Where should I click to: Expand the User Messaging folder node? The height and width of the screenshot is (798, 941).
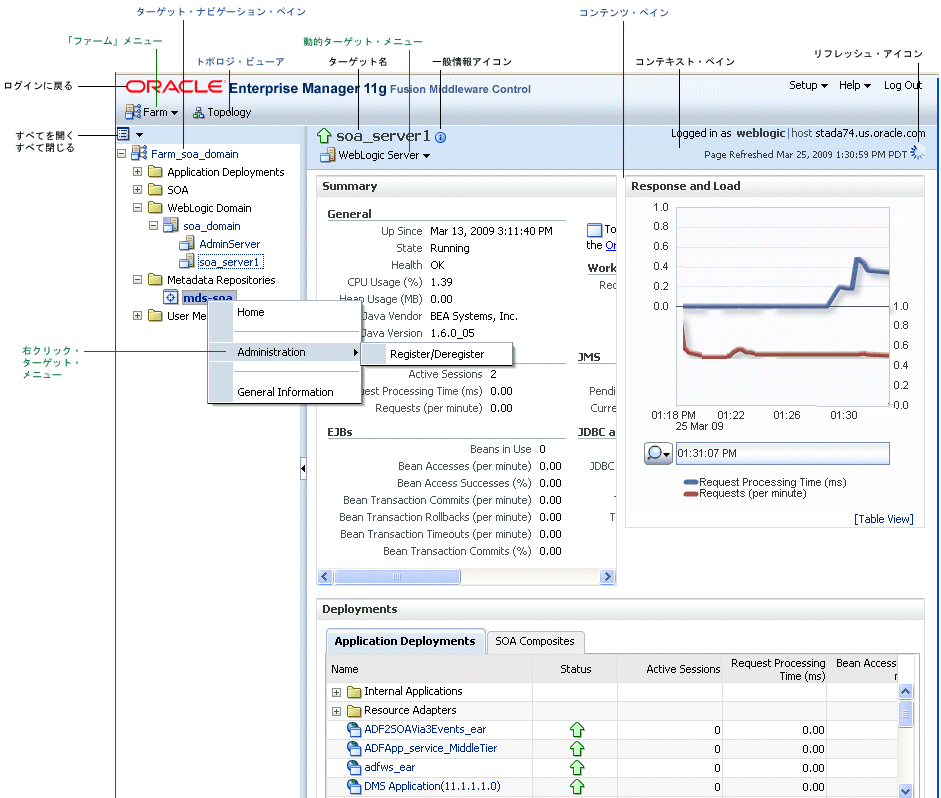coord(137,316)
